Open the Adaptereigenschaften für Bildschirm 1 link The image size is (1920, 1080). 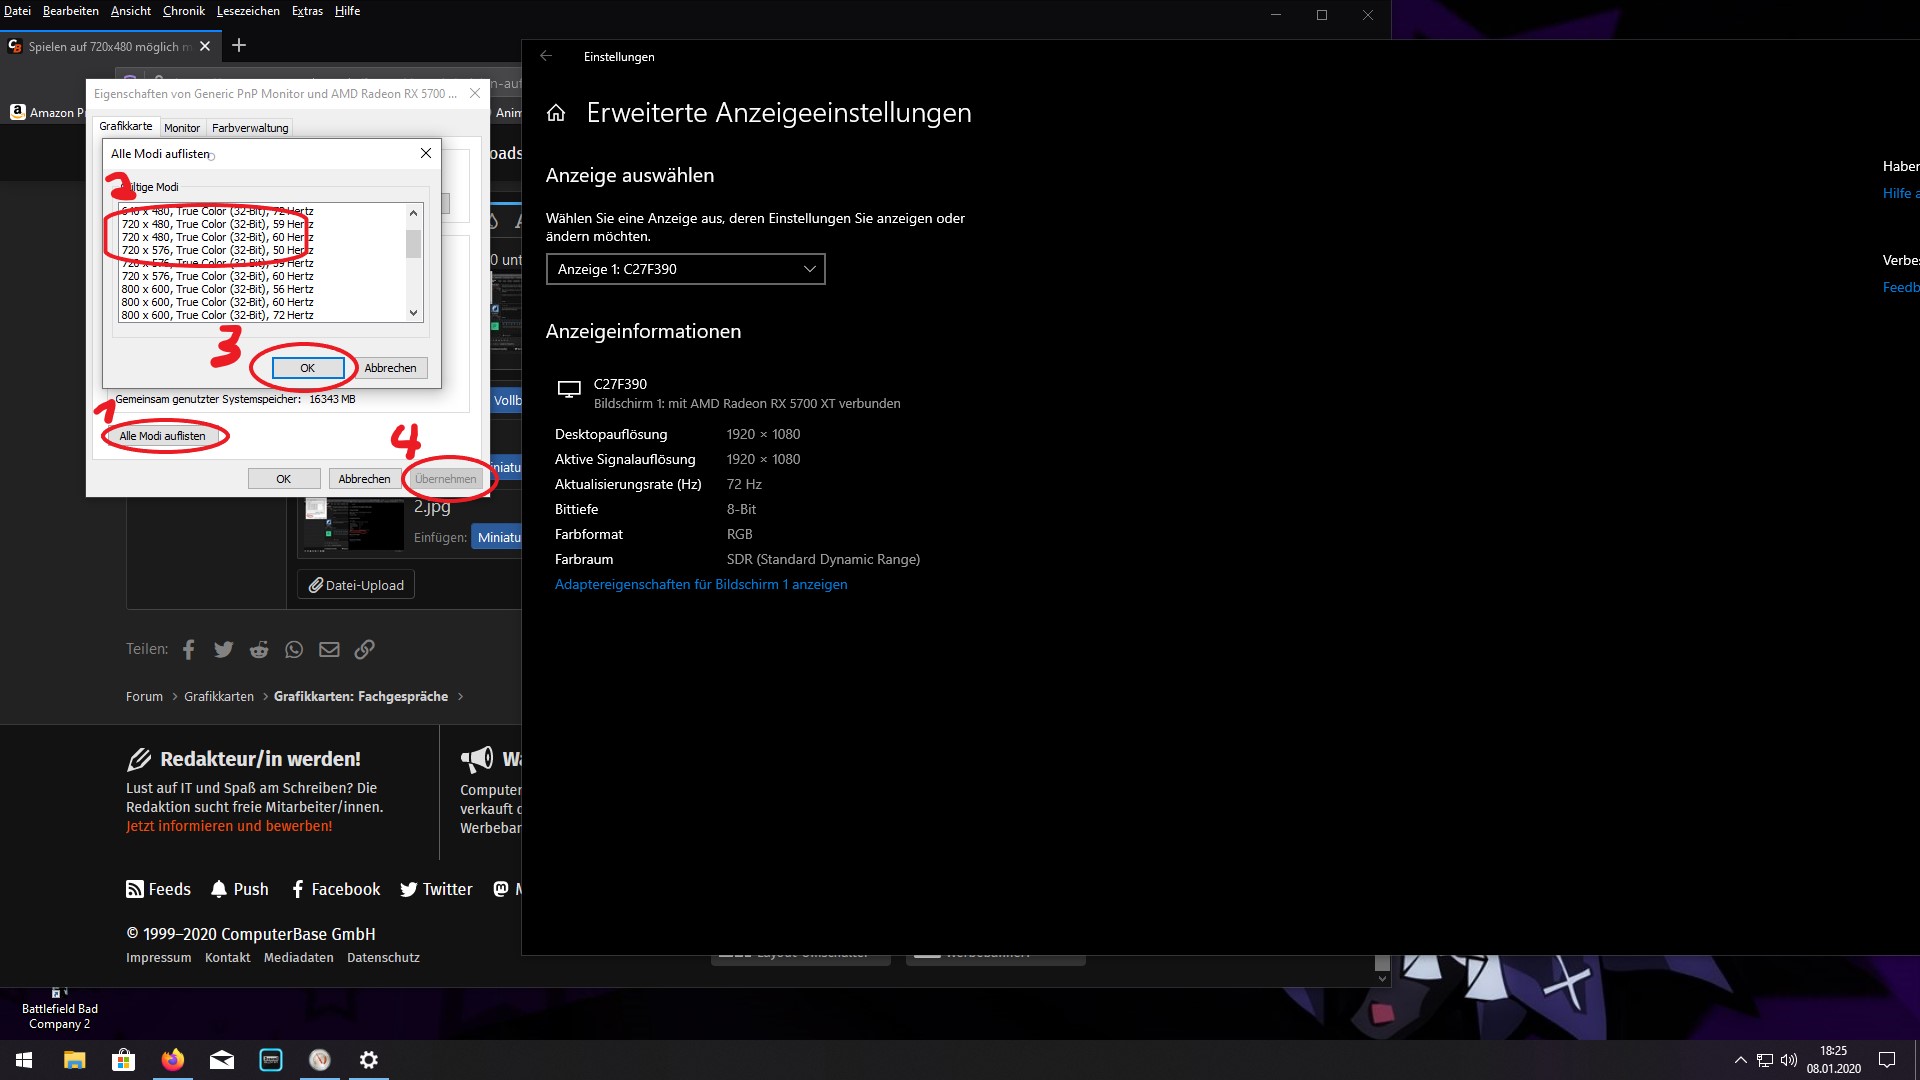click(x=701, y=584)
